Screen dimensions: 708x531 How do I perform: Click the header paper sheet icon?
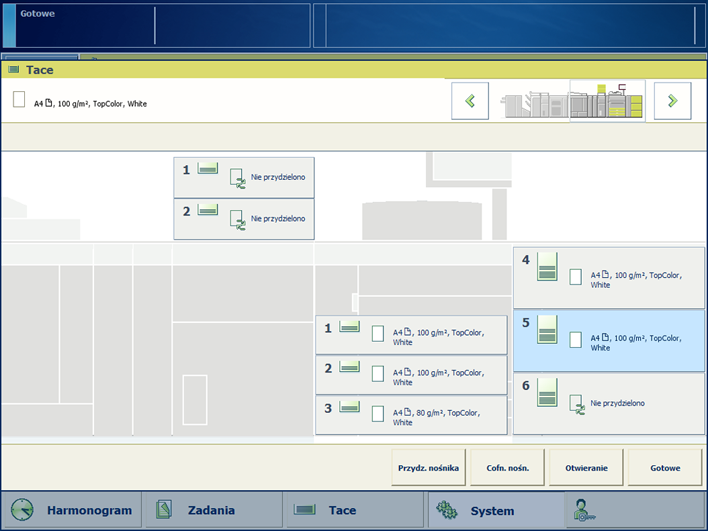[x=19, y=99]
